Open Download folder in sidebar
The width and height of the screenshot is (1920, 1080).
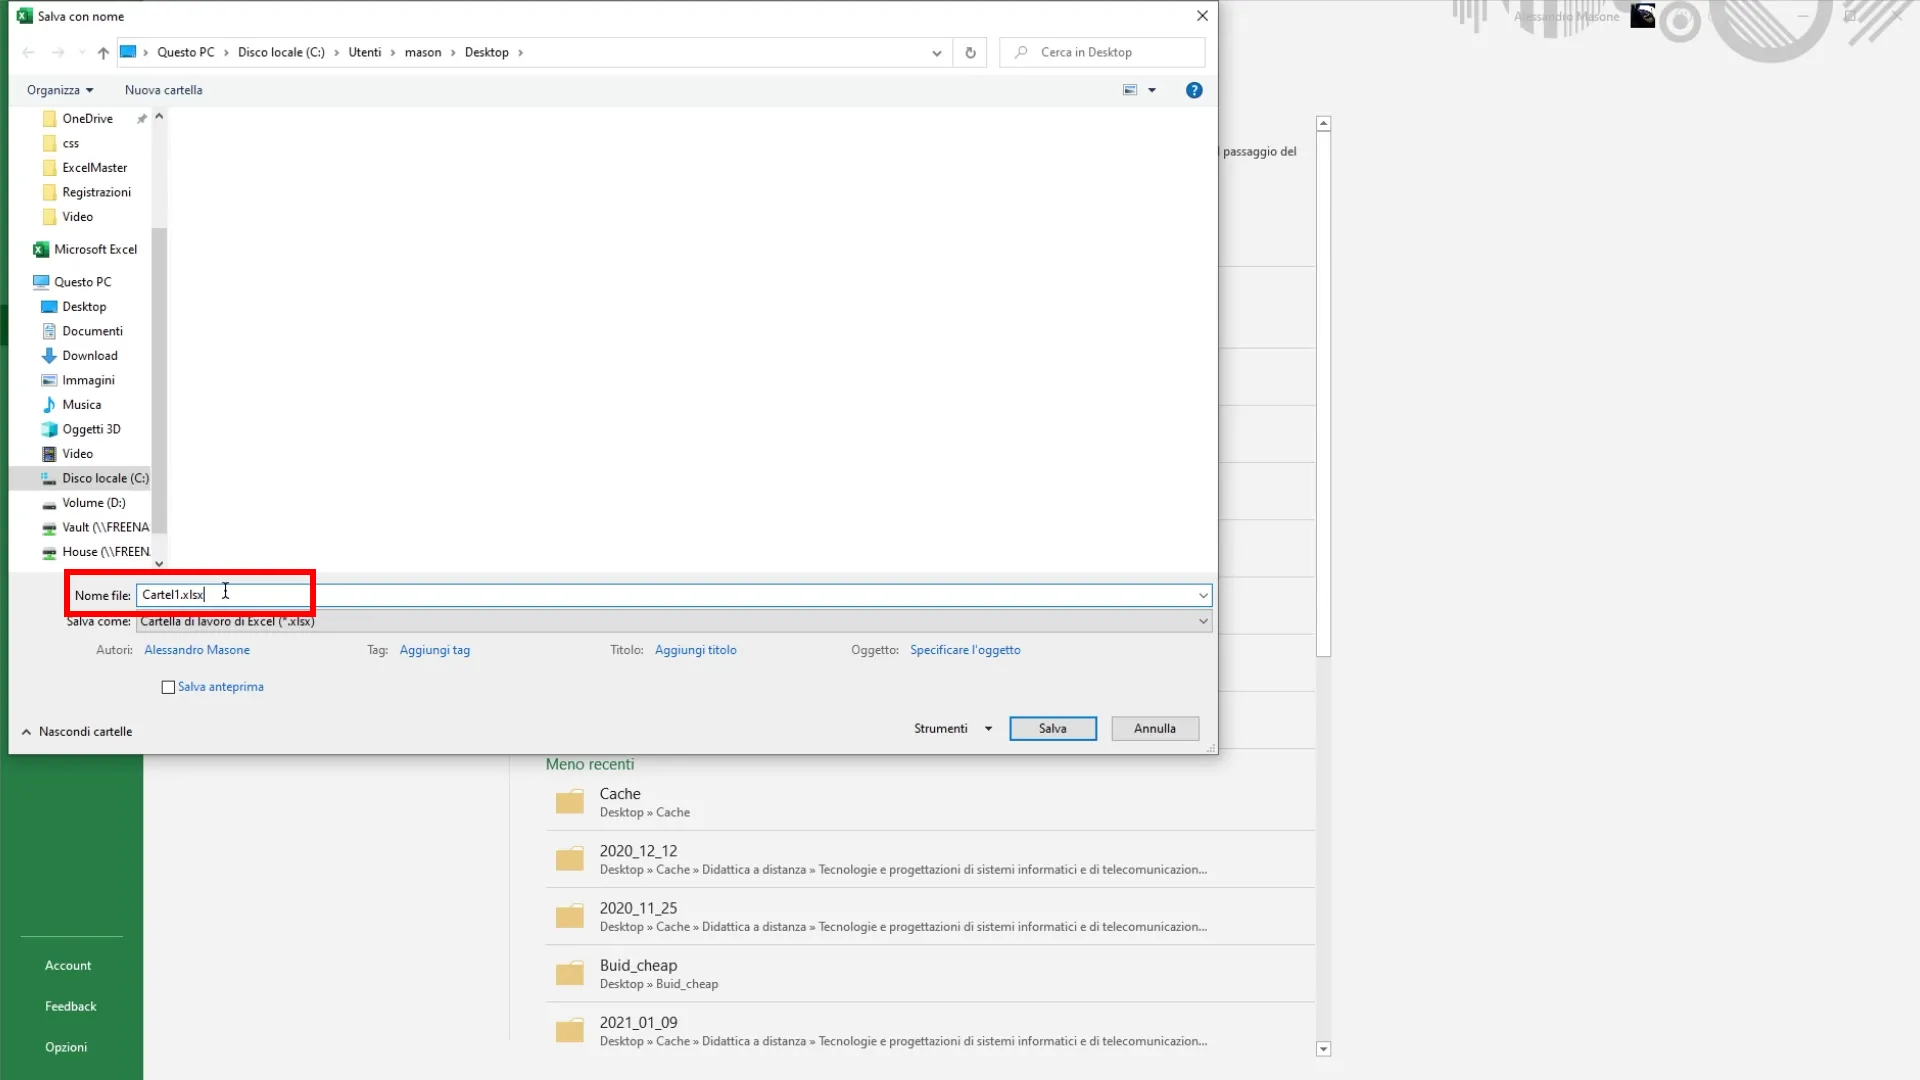(x=89, y=356)
